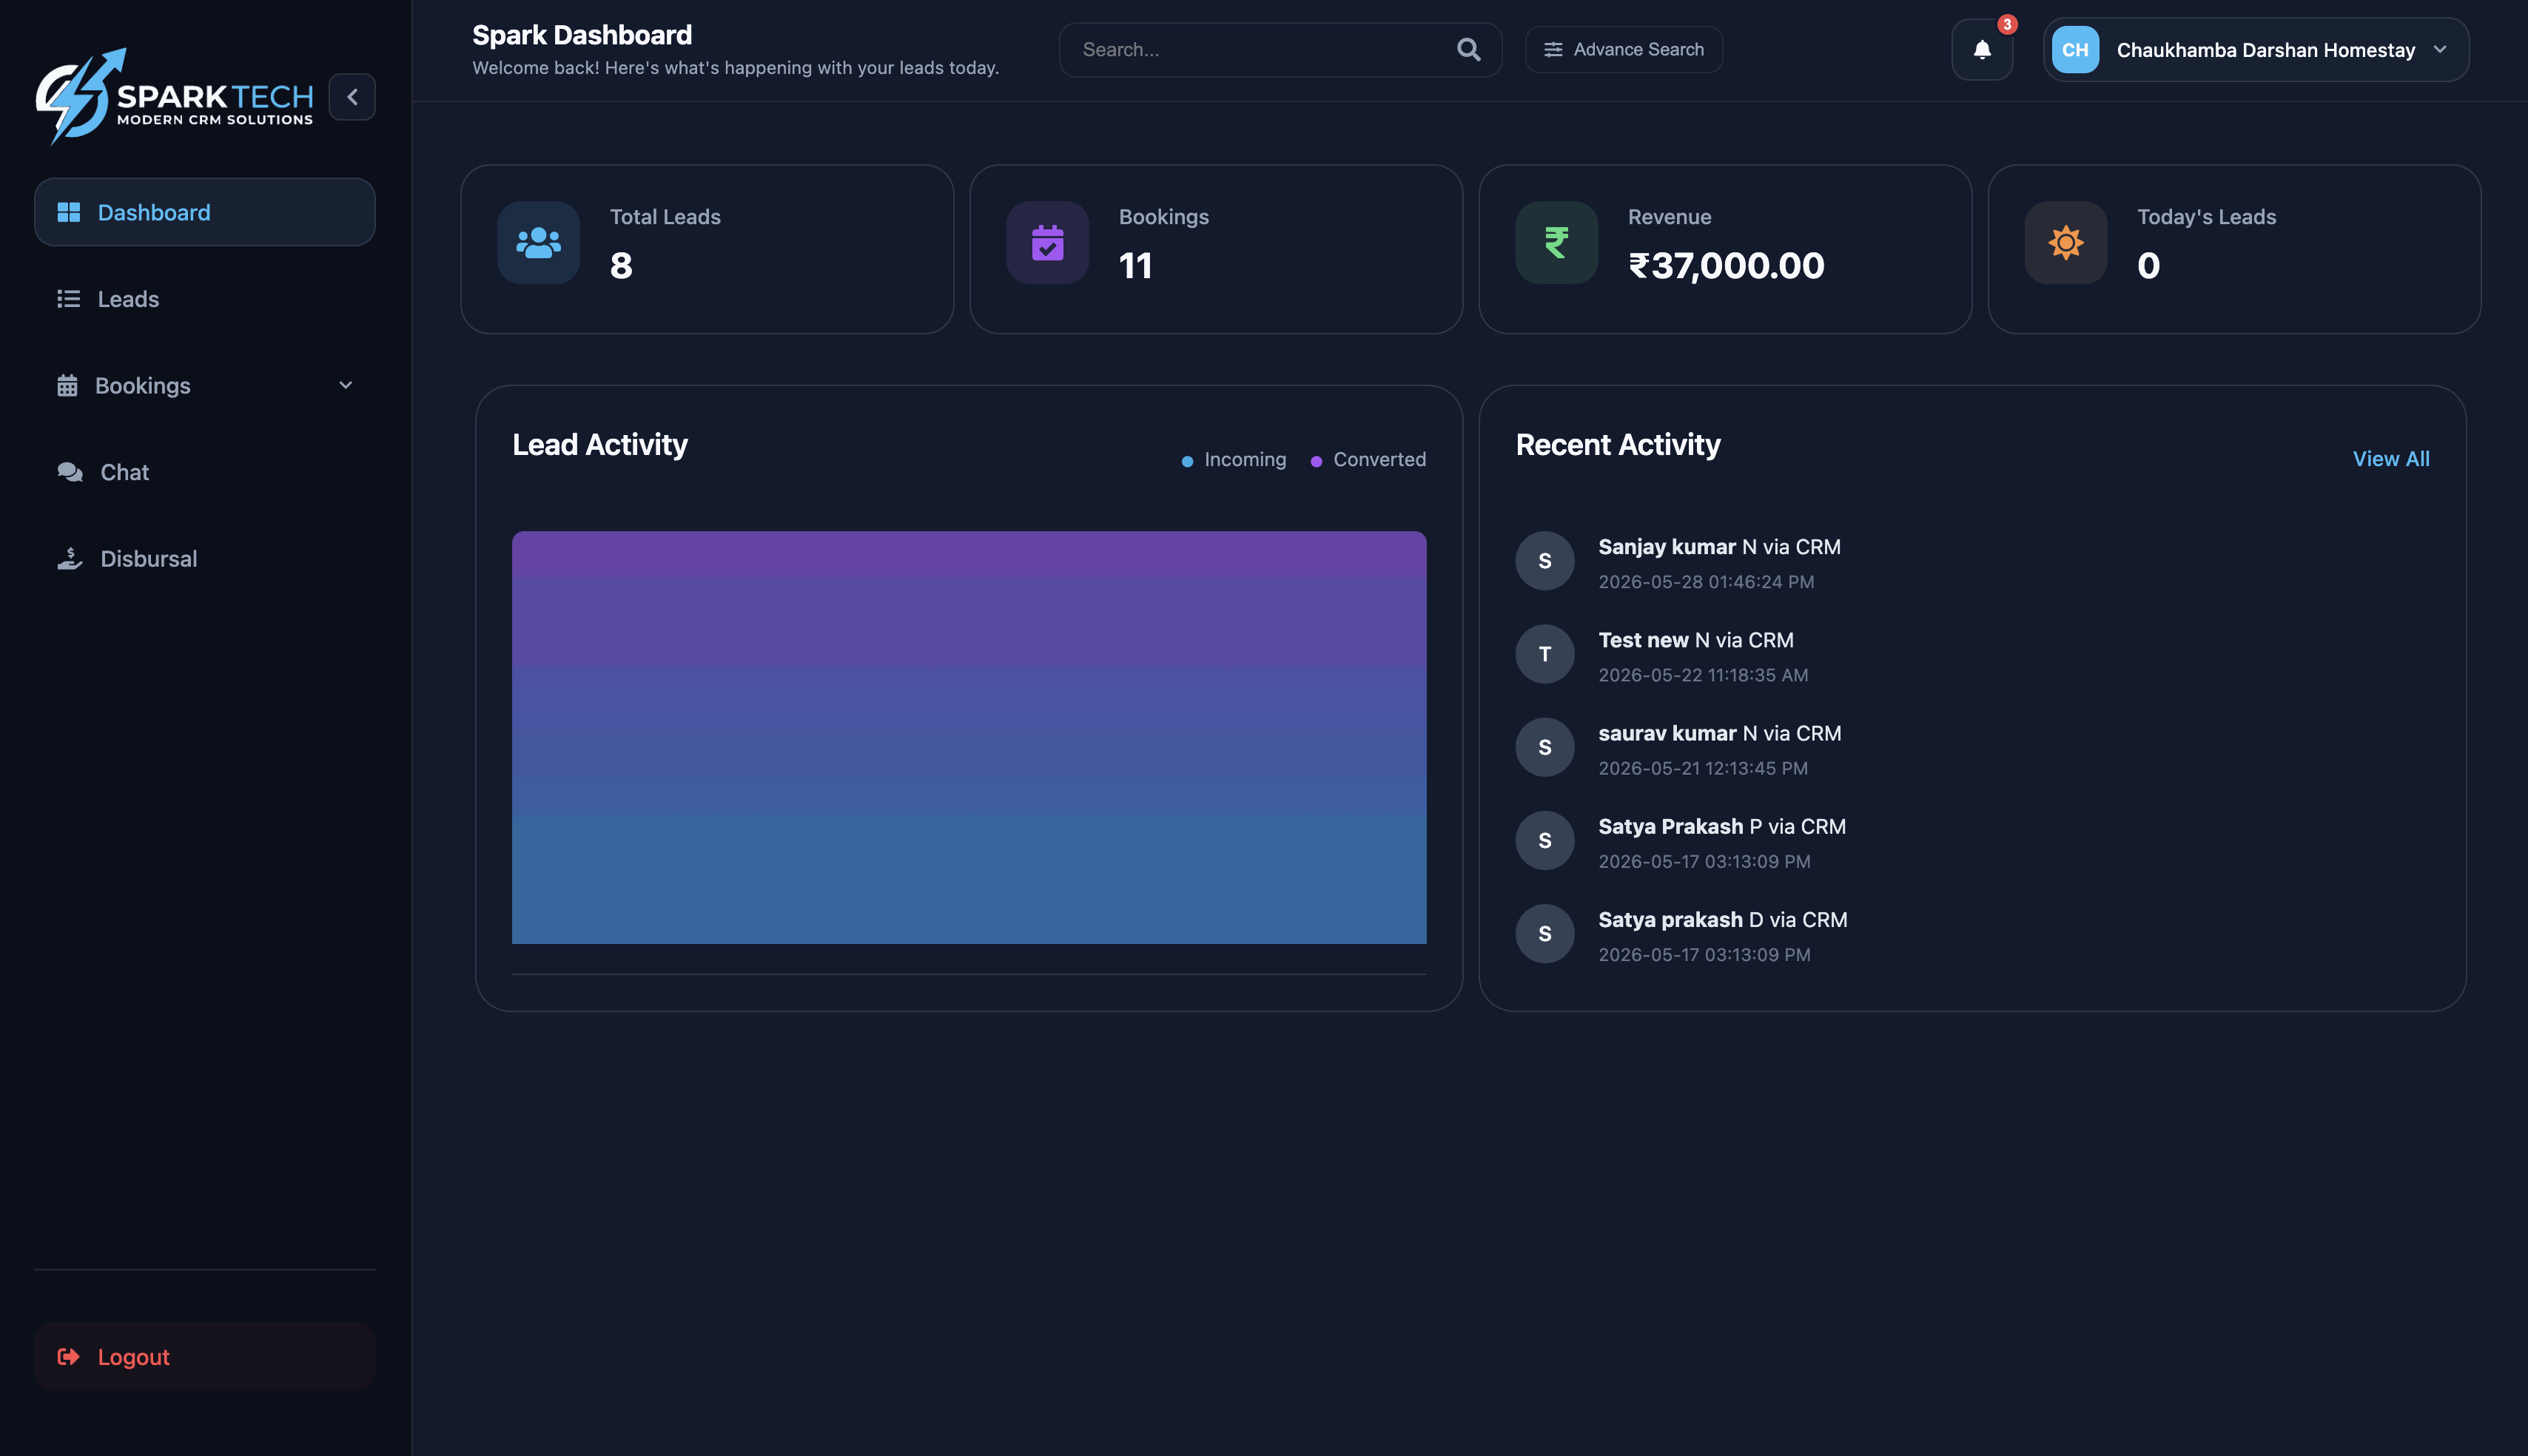Click the SparkTech logo

click(x=175, y=96)
